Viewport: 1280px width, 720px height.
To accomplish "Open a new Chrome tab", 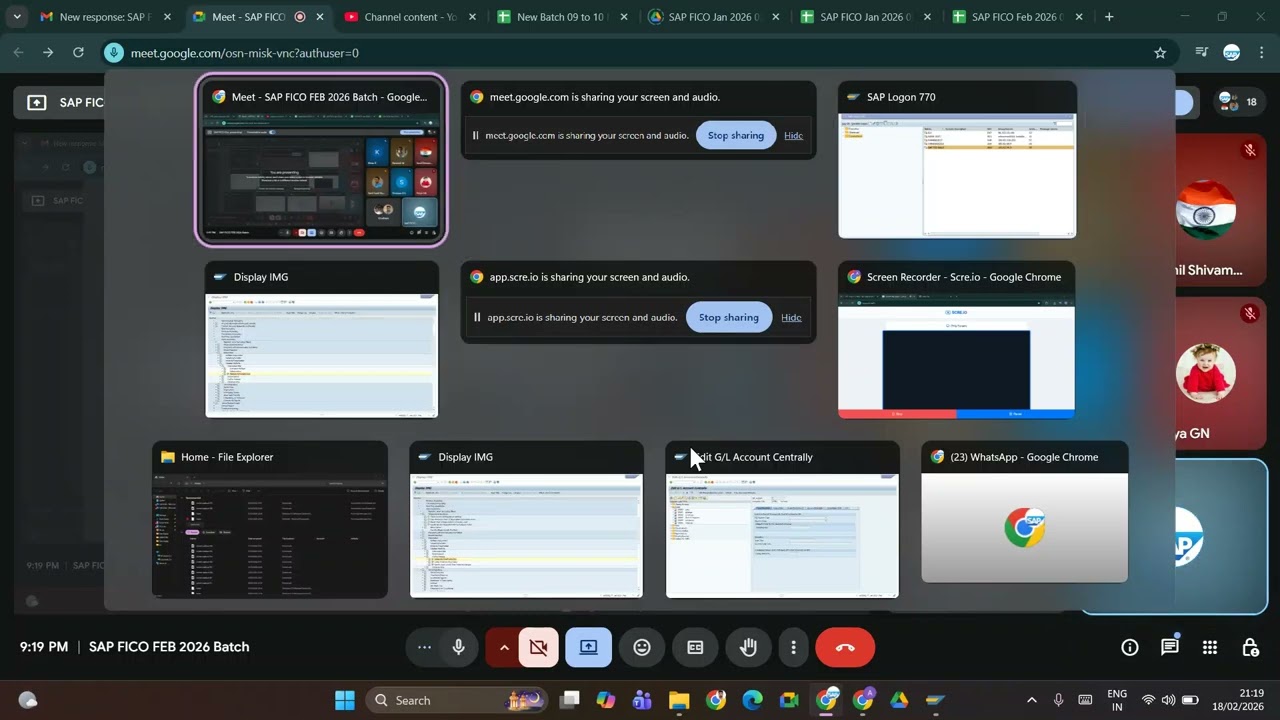I will [x=1109, y=17].
